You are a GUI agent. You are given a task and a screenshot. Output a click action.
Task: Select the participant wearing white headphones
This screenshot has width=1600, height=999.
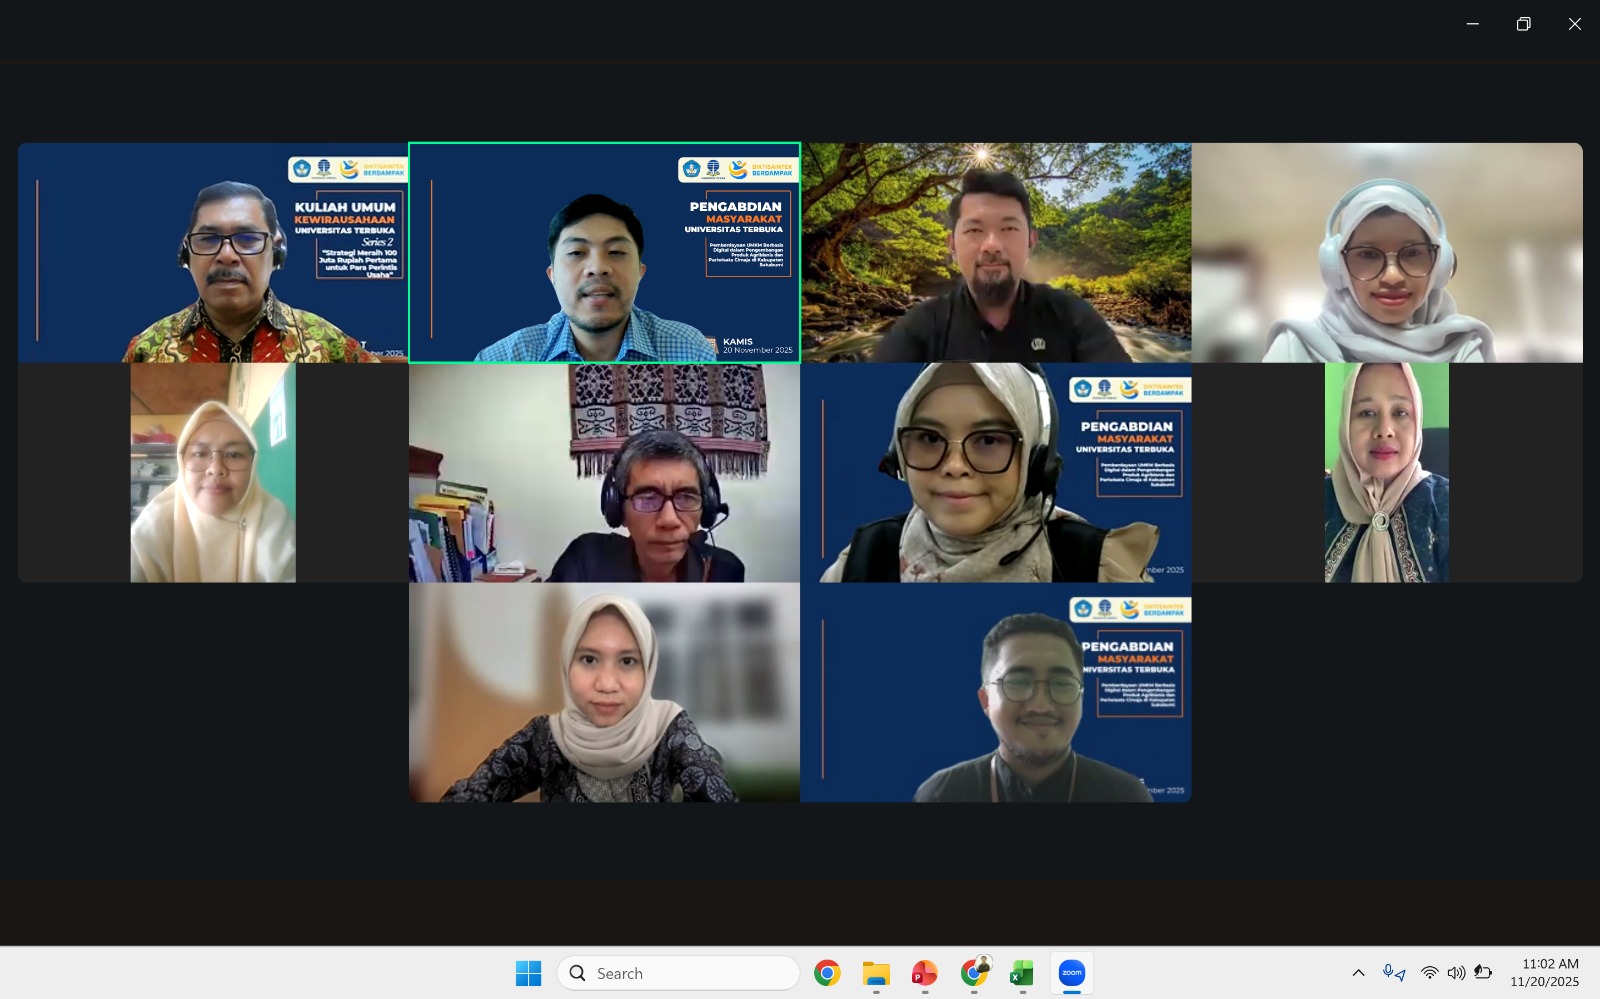[x=1386, y=252]
